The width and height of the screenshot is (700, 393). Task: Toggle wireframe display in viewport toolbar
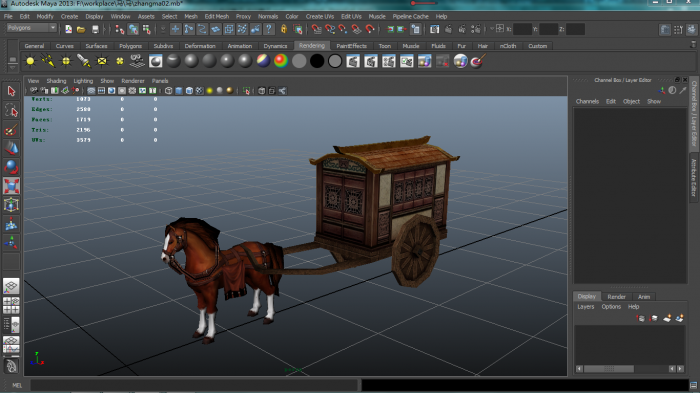coord(168,91)
